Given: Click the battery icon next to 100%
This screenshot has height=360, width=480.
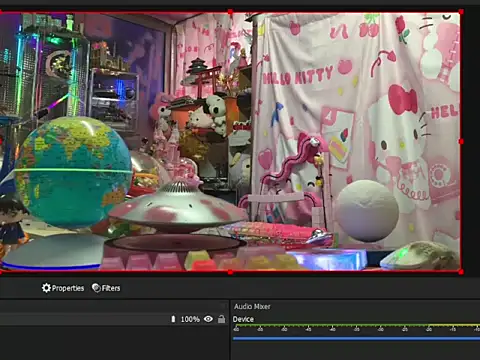Looking at the screenshot, I should 173,319.
